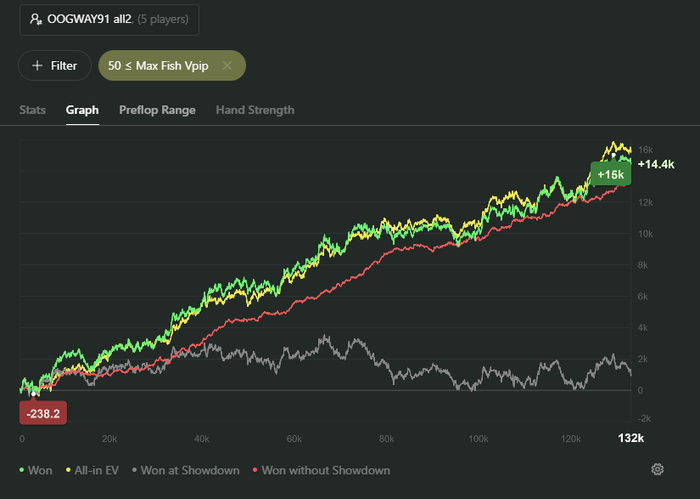The width and height of the screenshot is (700, 499).
Task: Click the 16k y-axis label
Action: 646,149
